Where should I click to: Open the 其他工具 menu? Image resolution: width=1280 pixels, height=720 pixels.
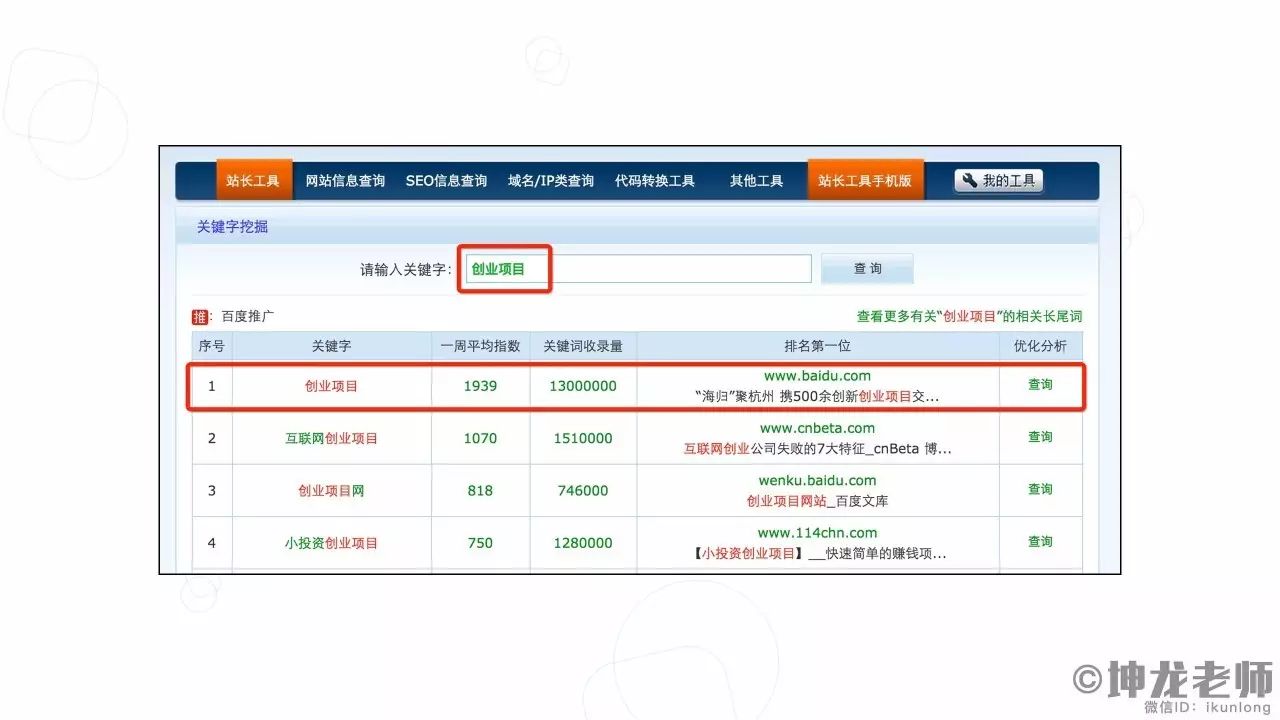point(756,181)
